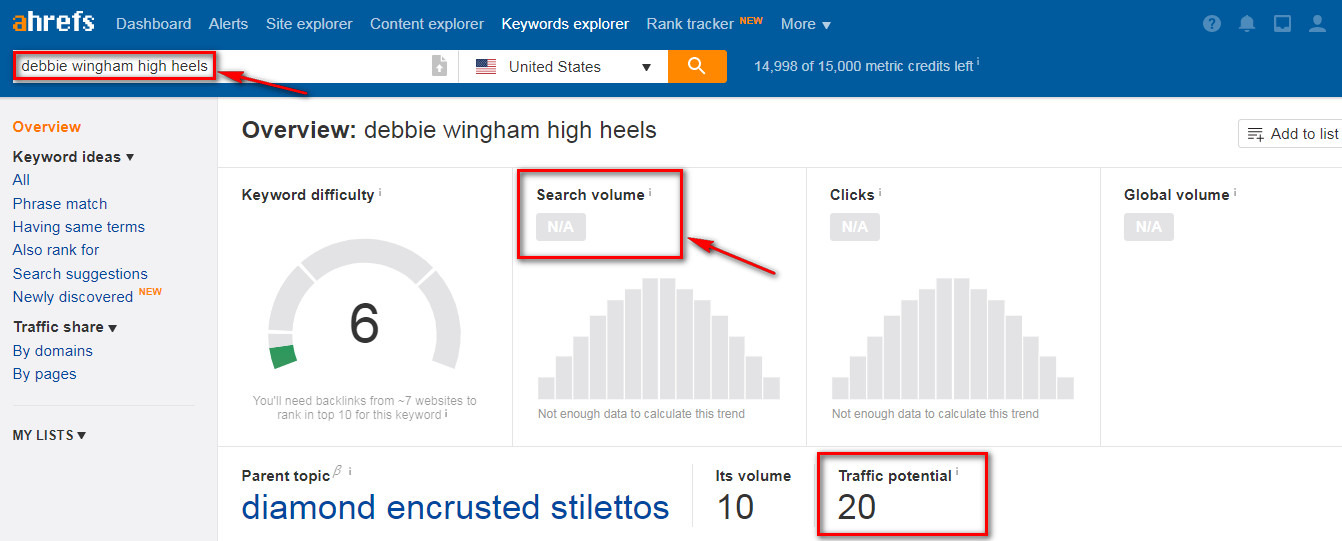1342x541 pixels.
Task: Open the help question mark icon
Action: (1212, 23)
